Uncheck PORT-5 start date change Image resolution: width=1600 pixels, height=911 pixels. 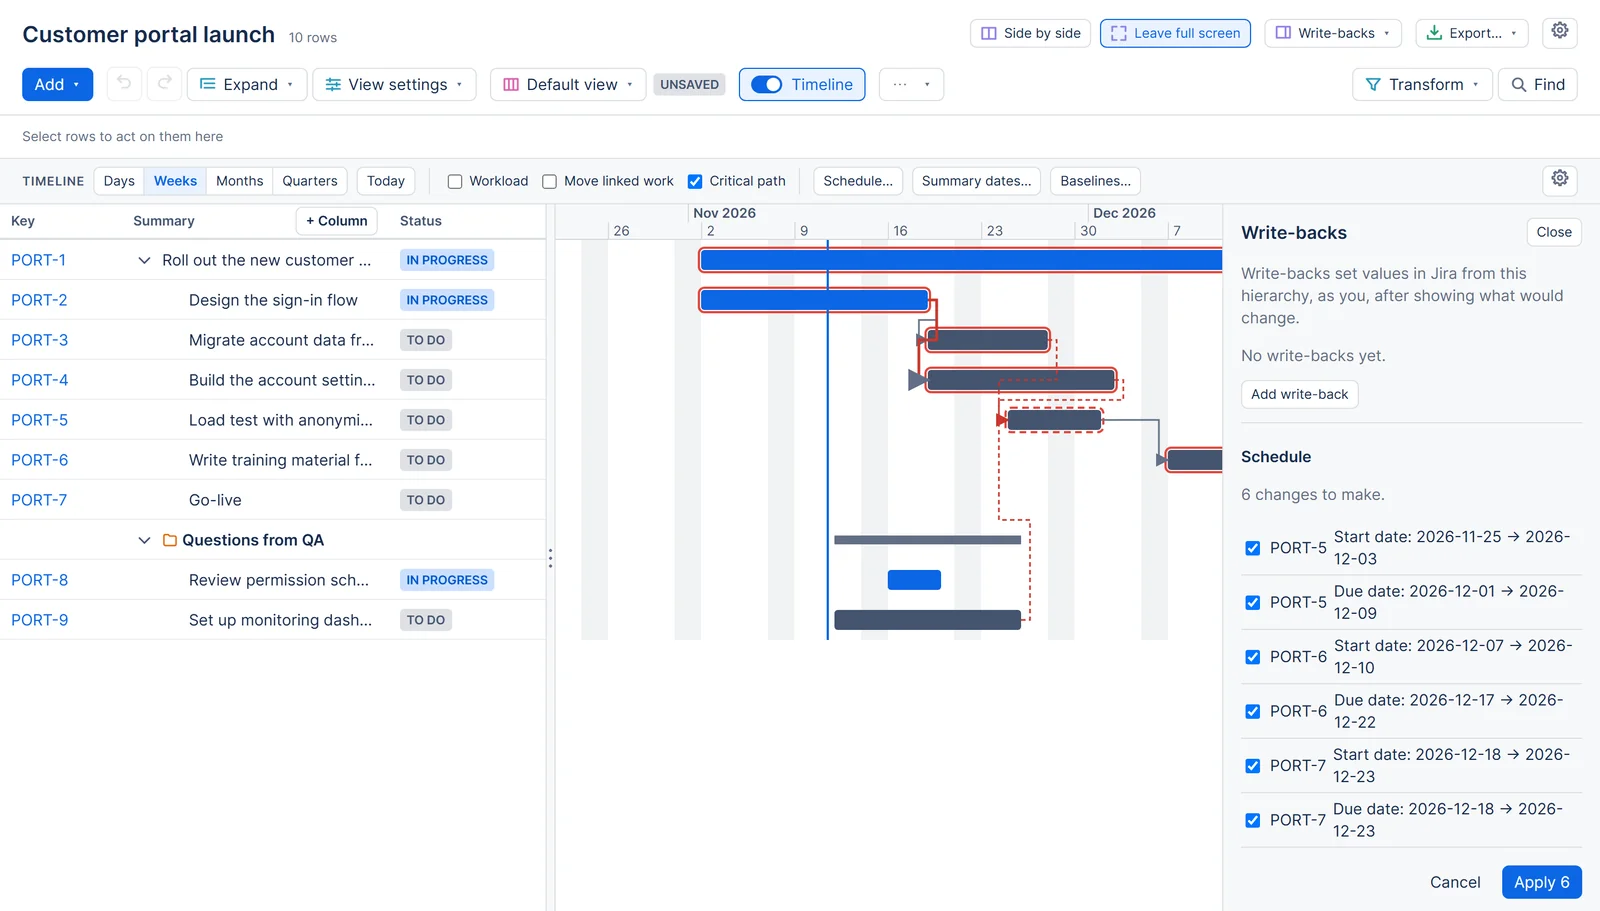pos(1252,548)
